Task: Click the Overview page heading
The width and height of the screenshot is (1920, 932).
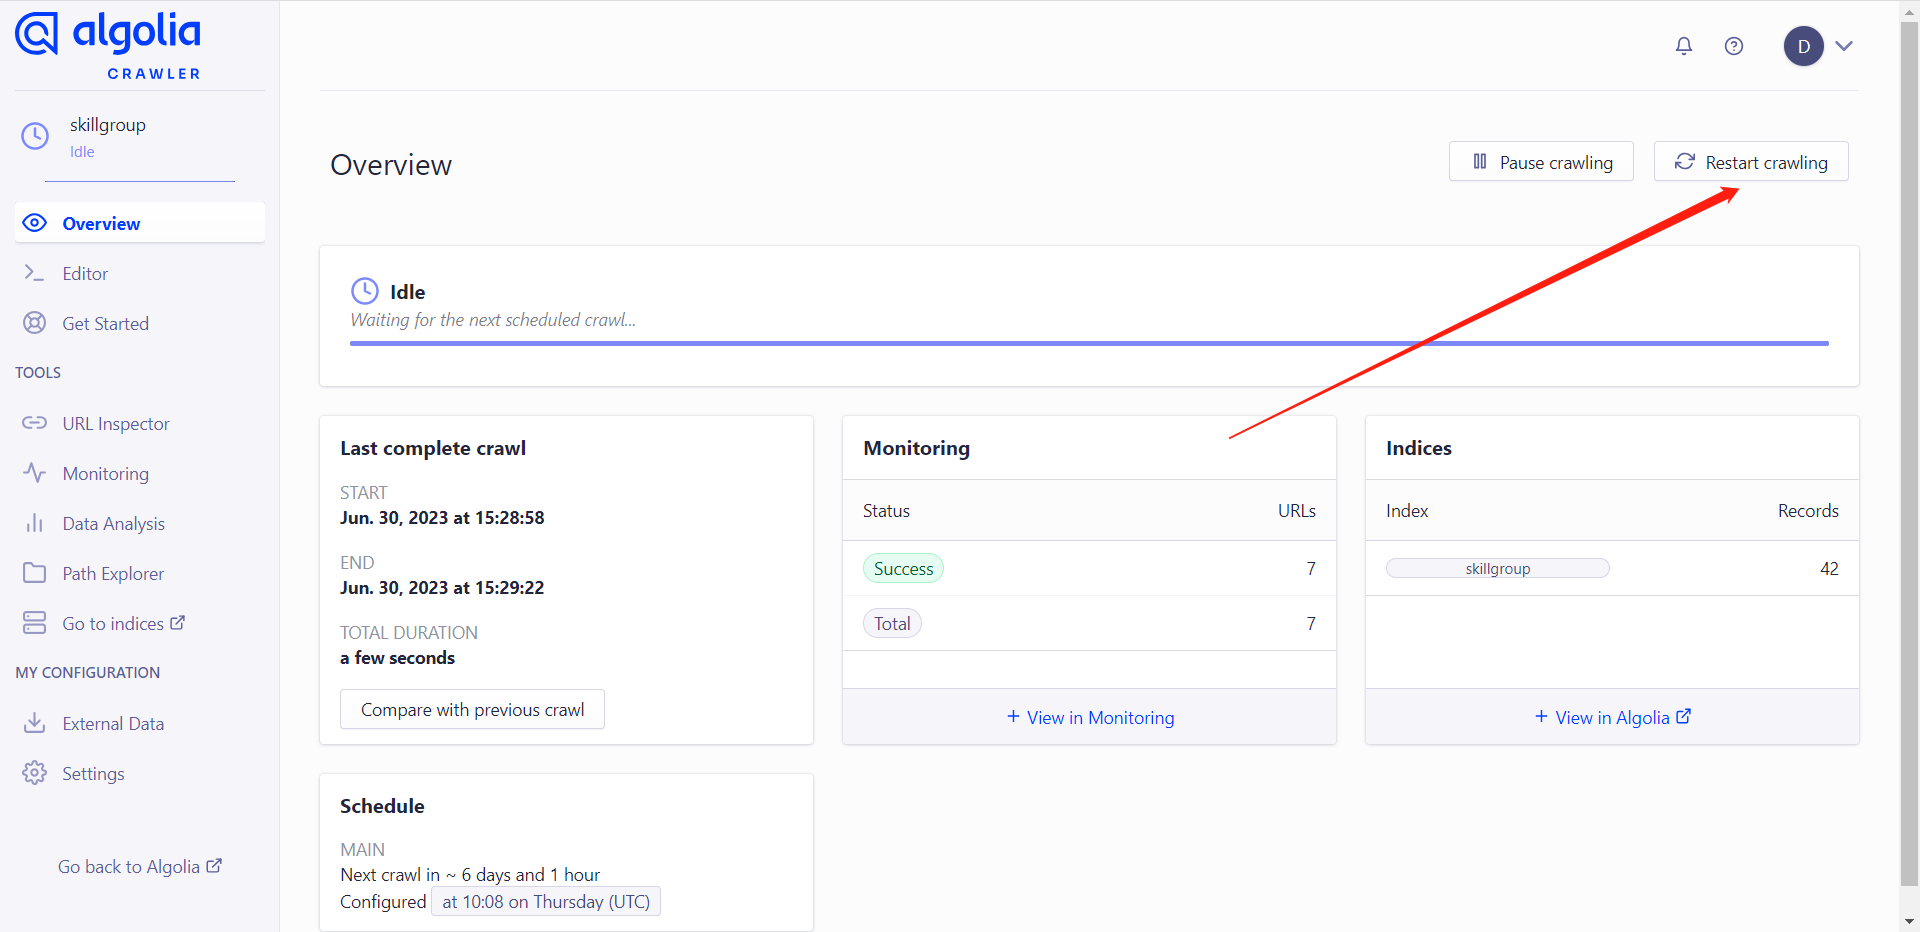Action: (391, 165)
